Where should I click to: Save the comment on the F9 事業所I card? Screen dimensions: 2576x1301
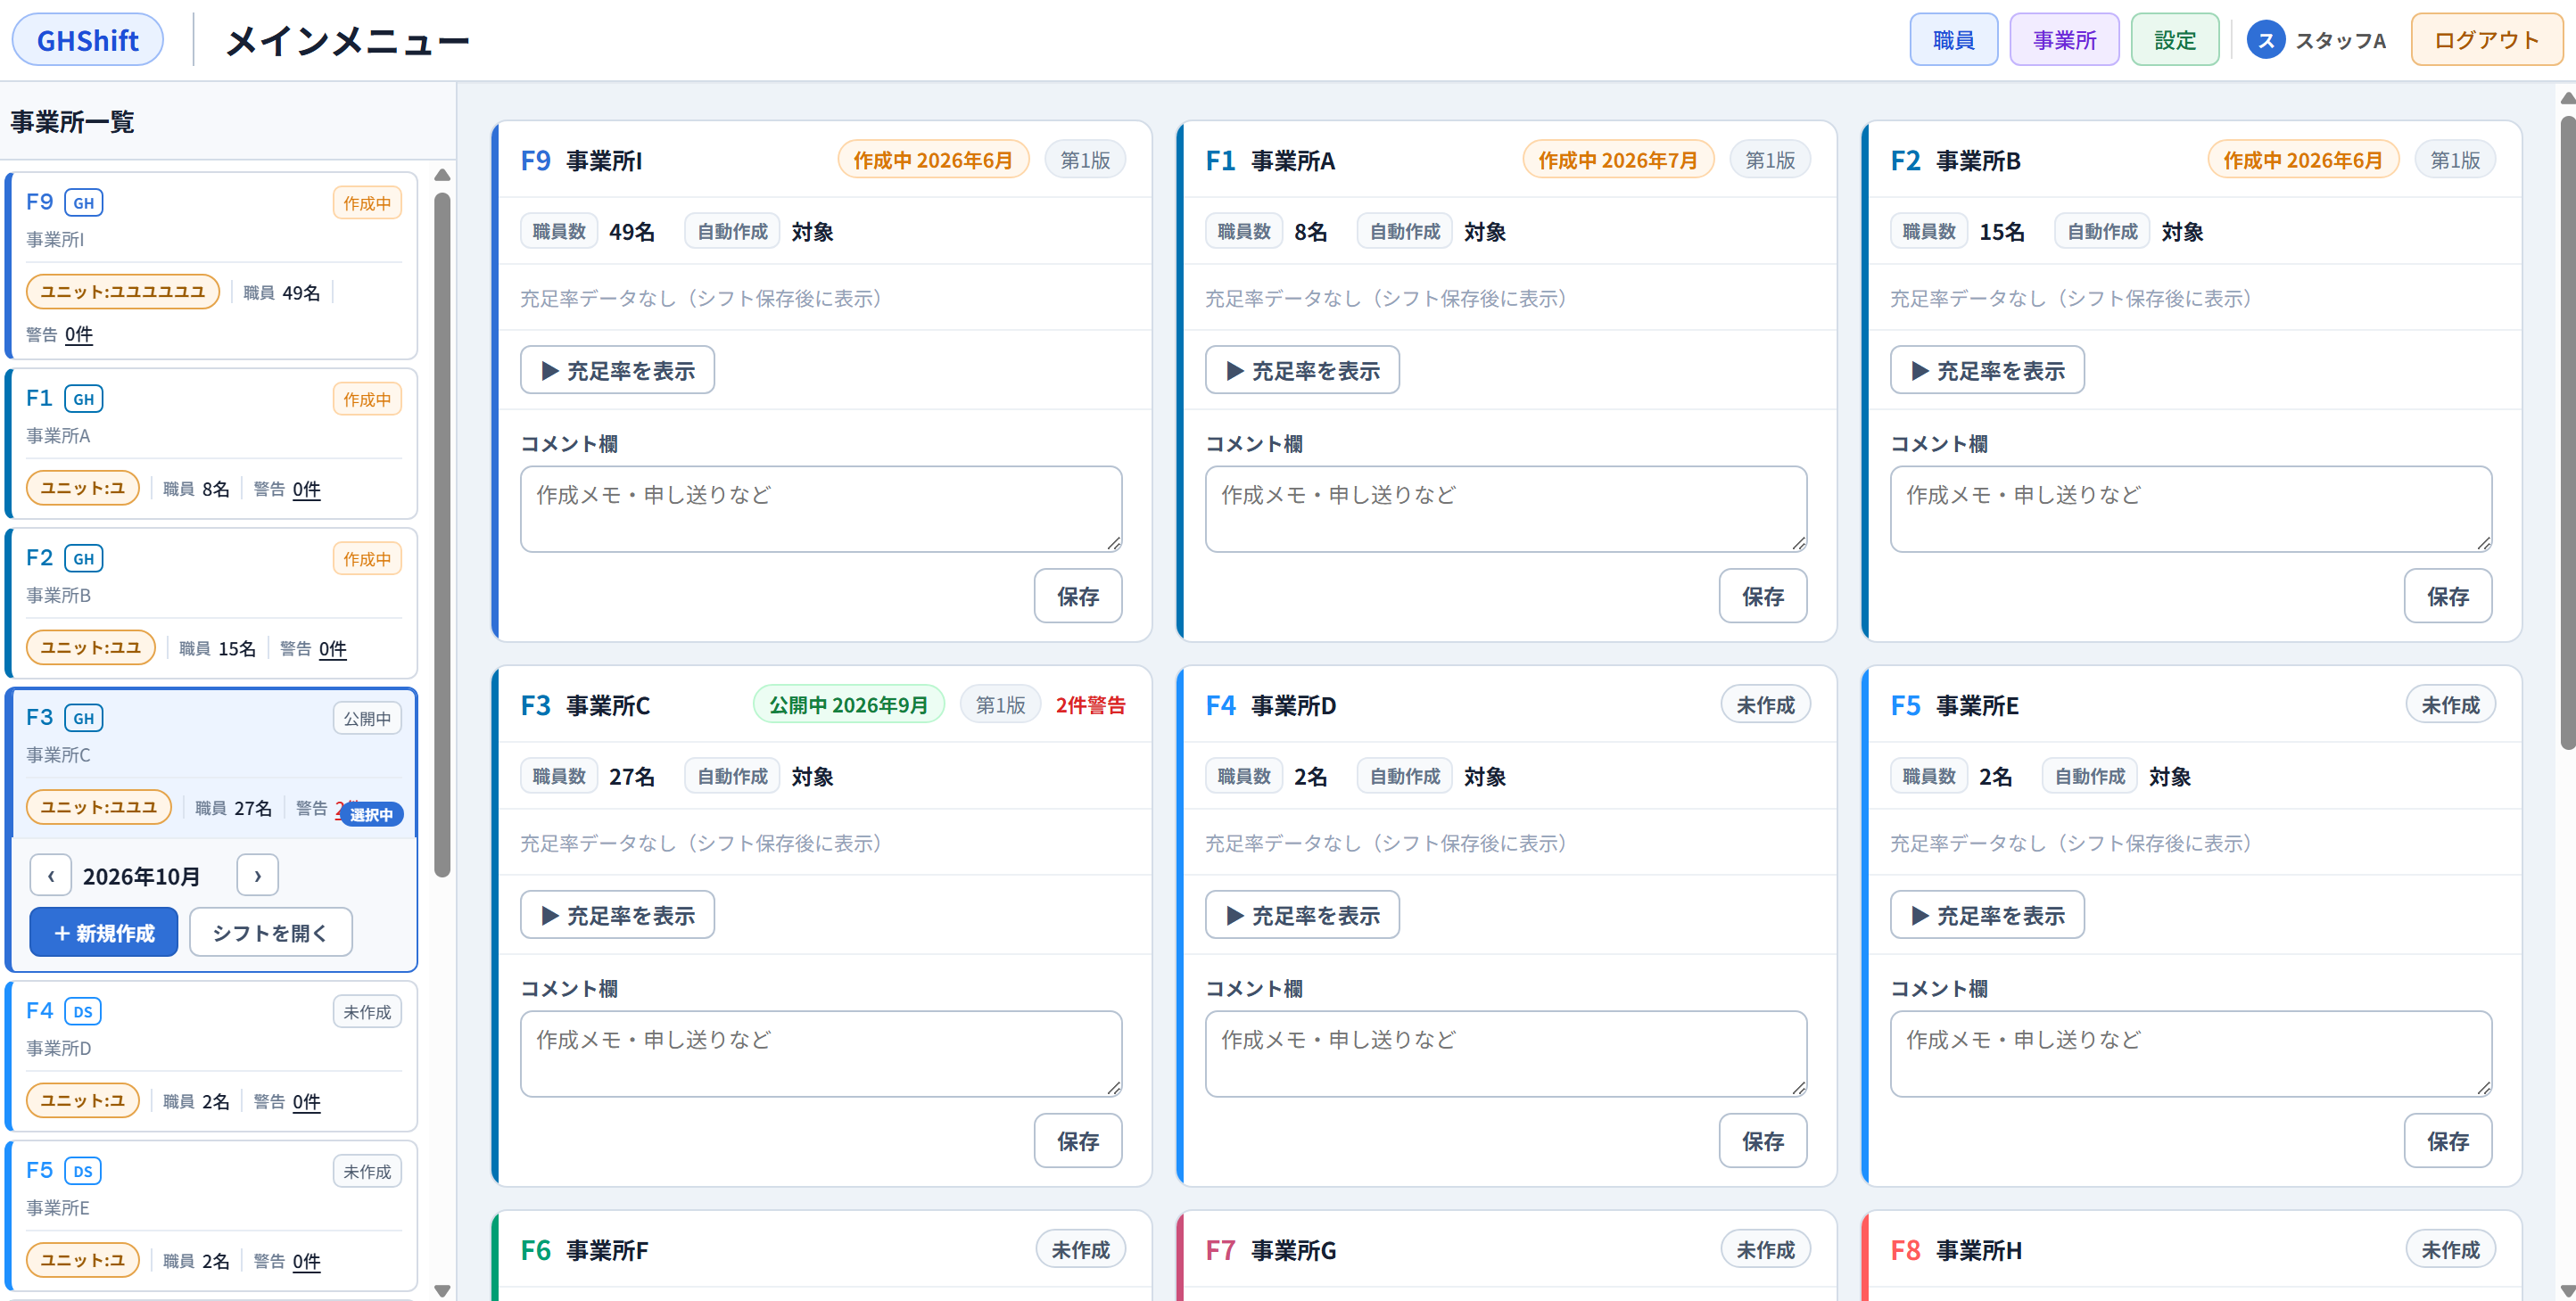[1078, 596]
